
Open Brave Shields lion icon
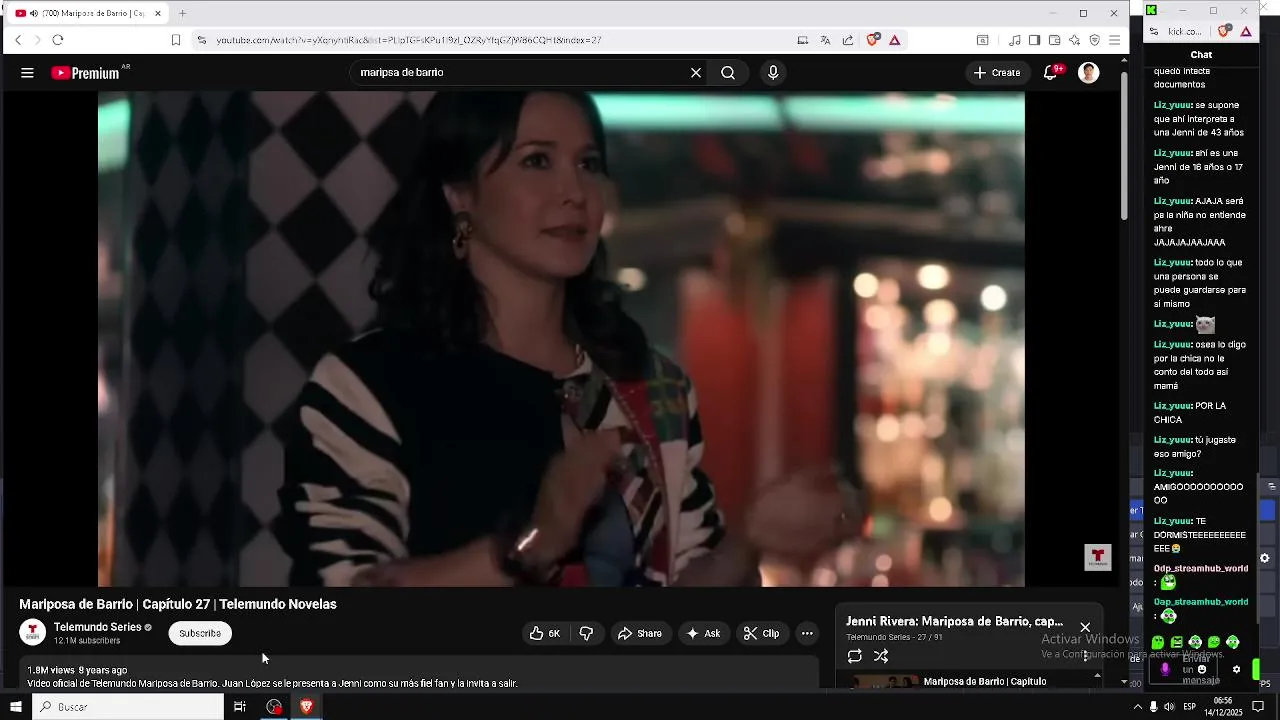(x=873, y=40)
